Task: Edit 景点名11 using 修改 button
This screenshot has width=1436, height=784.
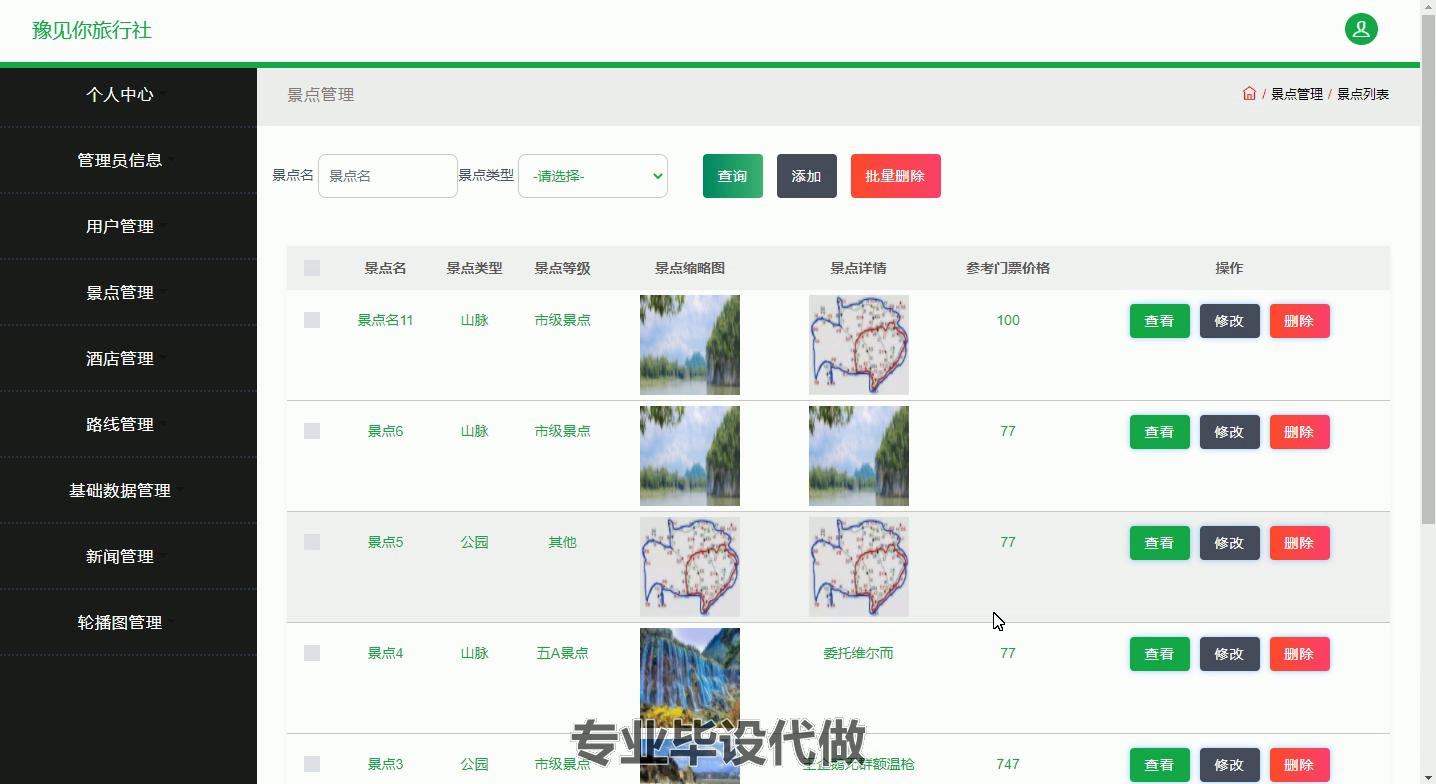Action: tap(1230, 321)
